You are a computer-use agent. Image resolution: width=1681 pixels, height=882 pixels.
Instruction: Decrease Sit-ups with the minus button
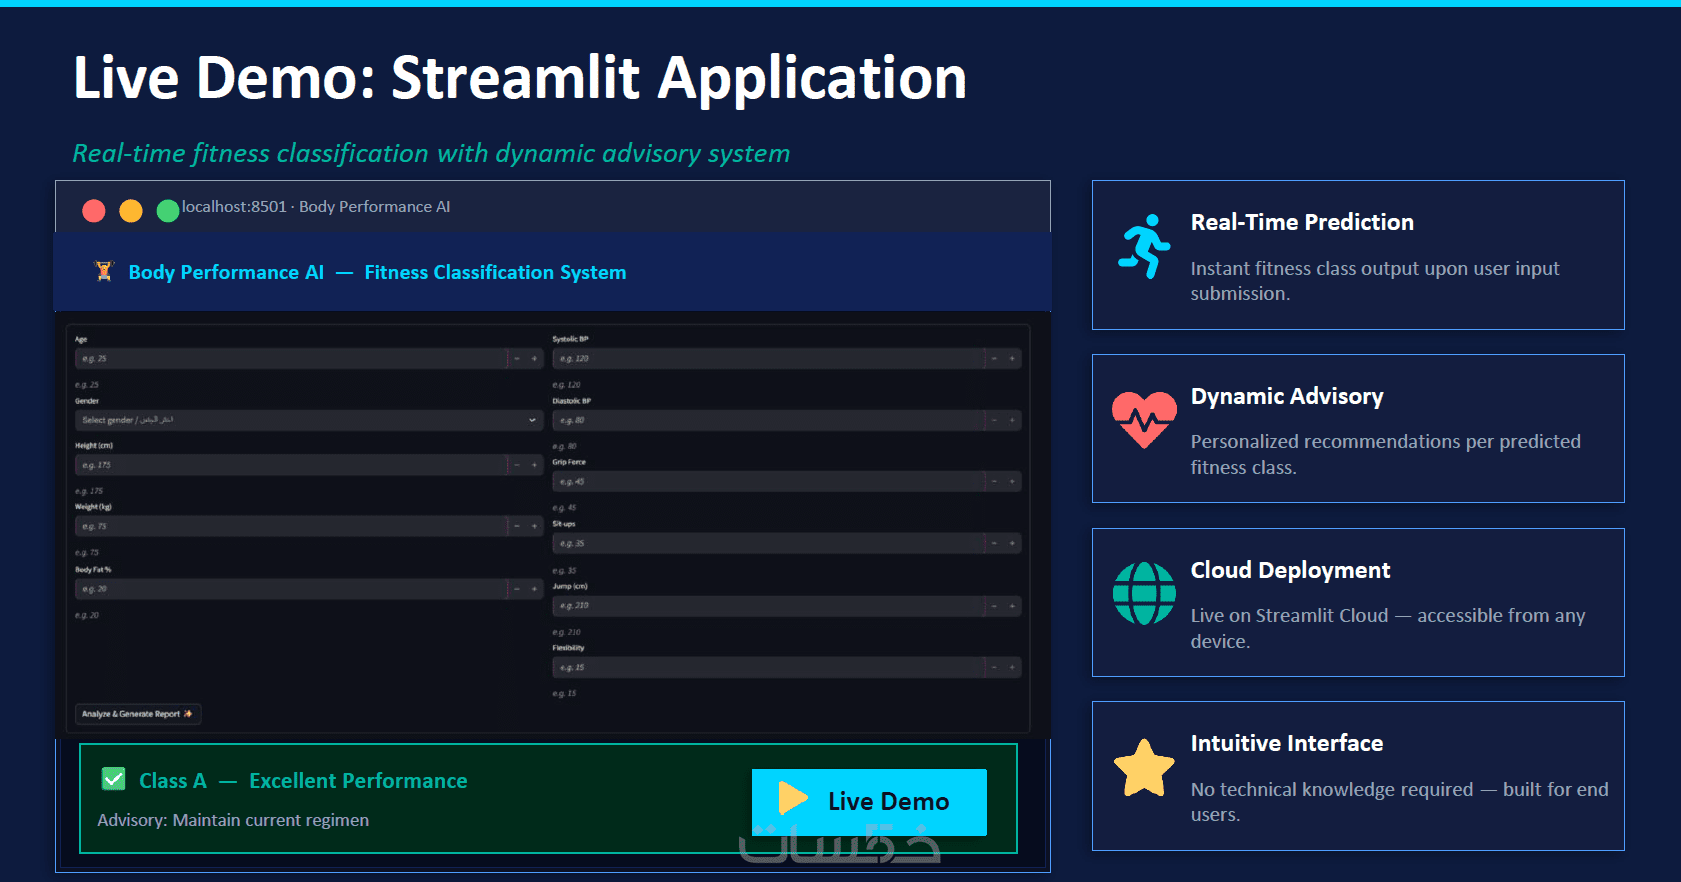point(995,543)
